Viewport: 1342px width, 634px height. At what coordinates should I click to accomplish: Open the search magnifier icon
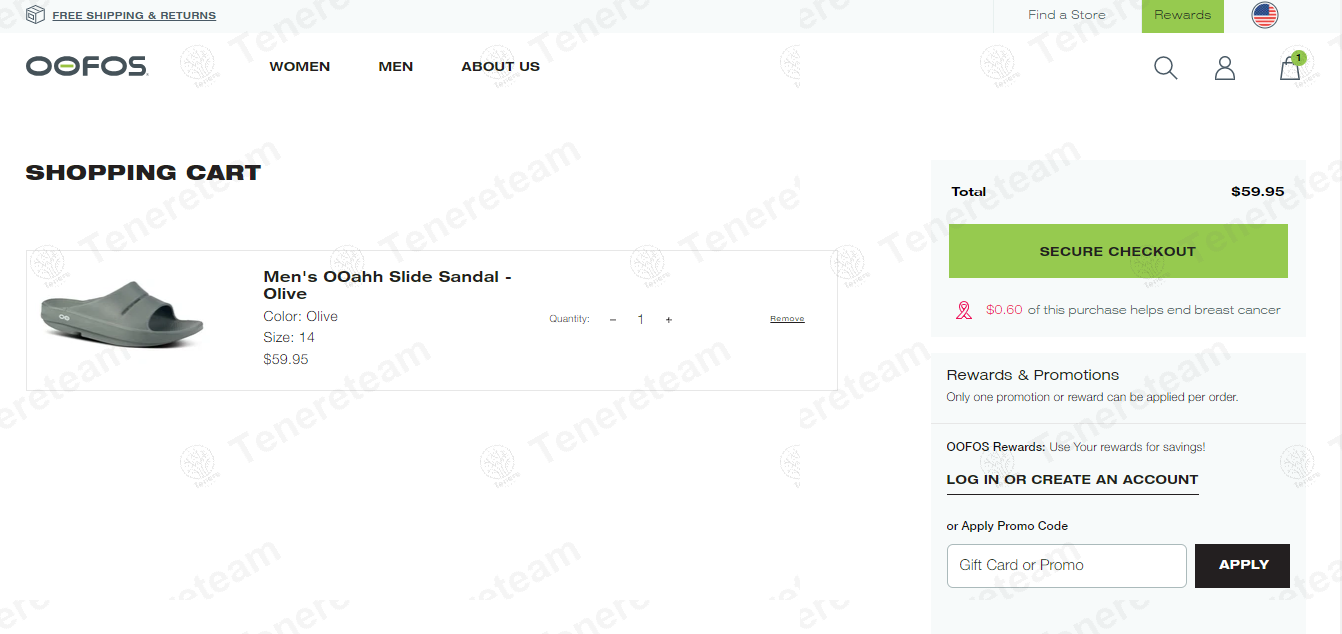coord(1165,68)
